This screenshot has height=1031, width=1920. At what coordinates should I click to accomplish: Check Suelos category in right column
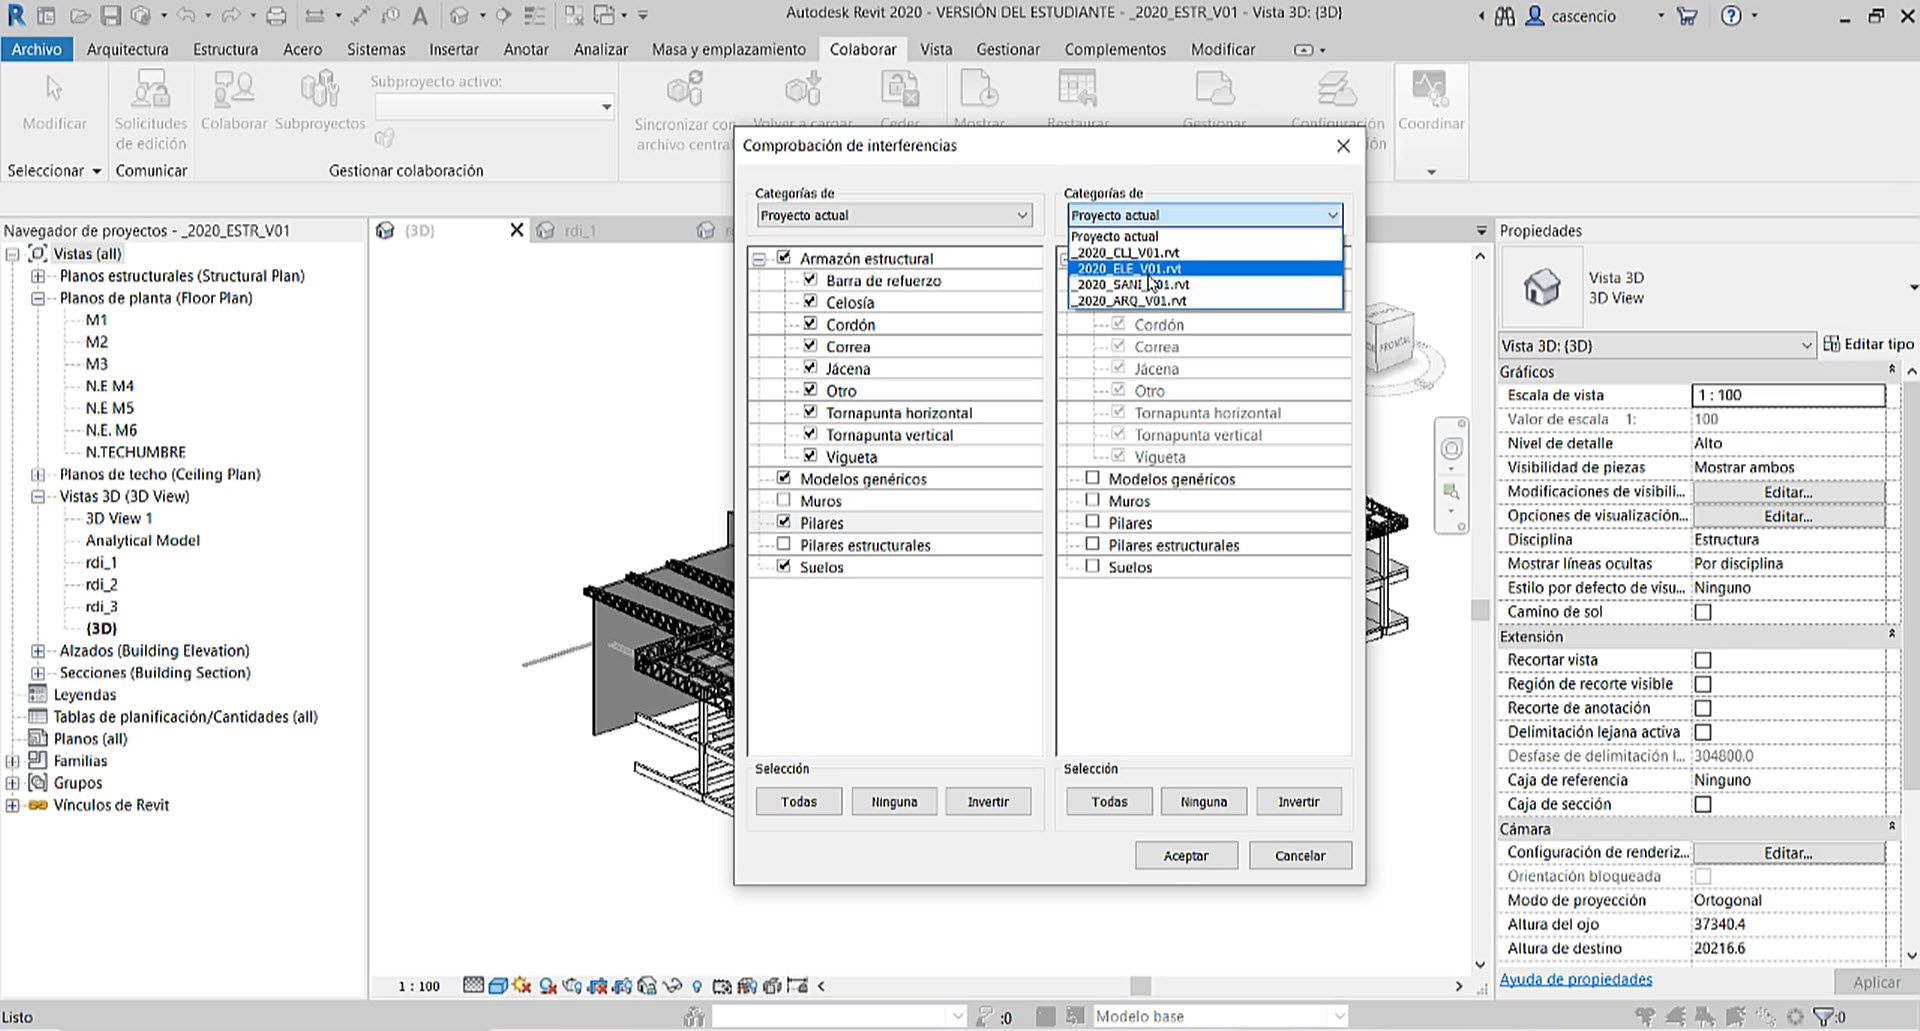point(1093,566)
